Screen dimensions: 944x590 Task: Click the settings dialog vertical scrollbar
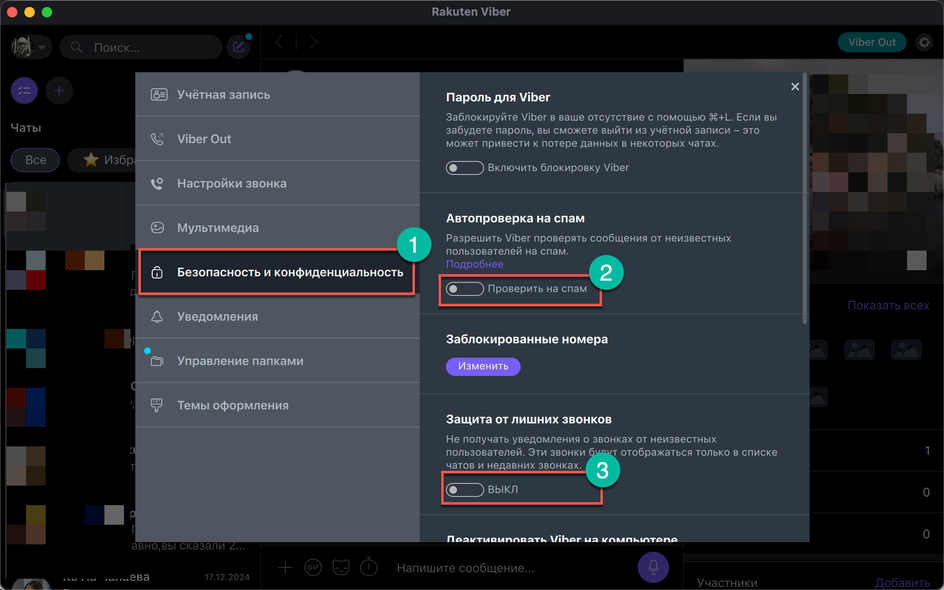pyautogui.click(x=805, y=199)
